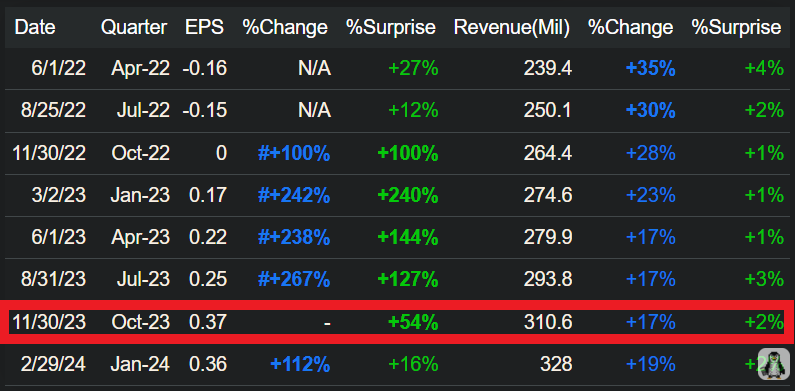The width and height of the screenshot is (795, 391).
Task: Click the Revenue(Mil) column header
Action: coord(512,27)
